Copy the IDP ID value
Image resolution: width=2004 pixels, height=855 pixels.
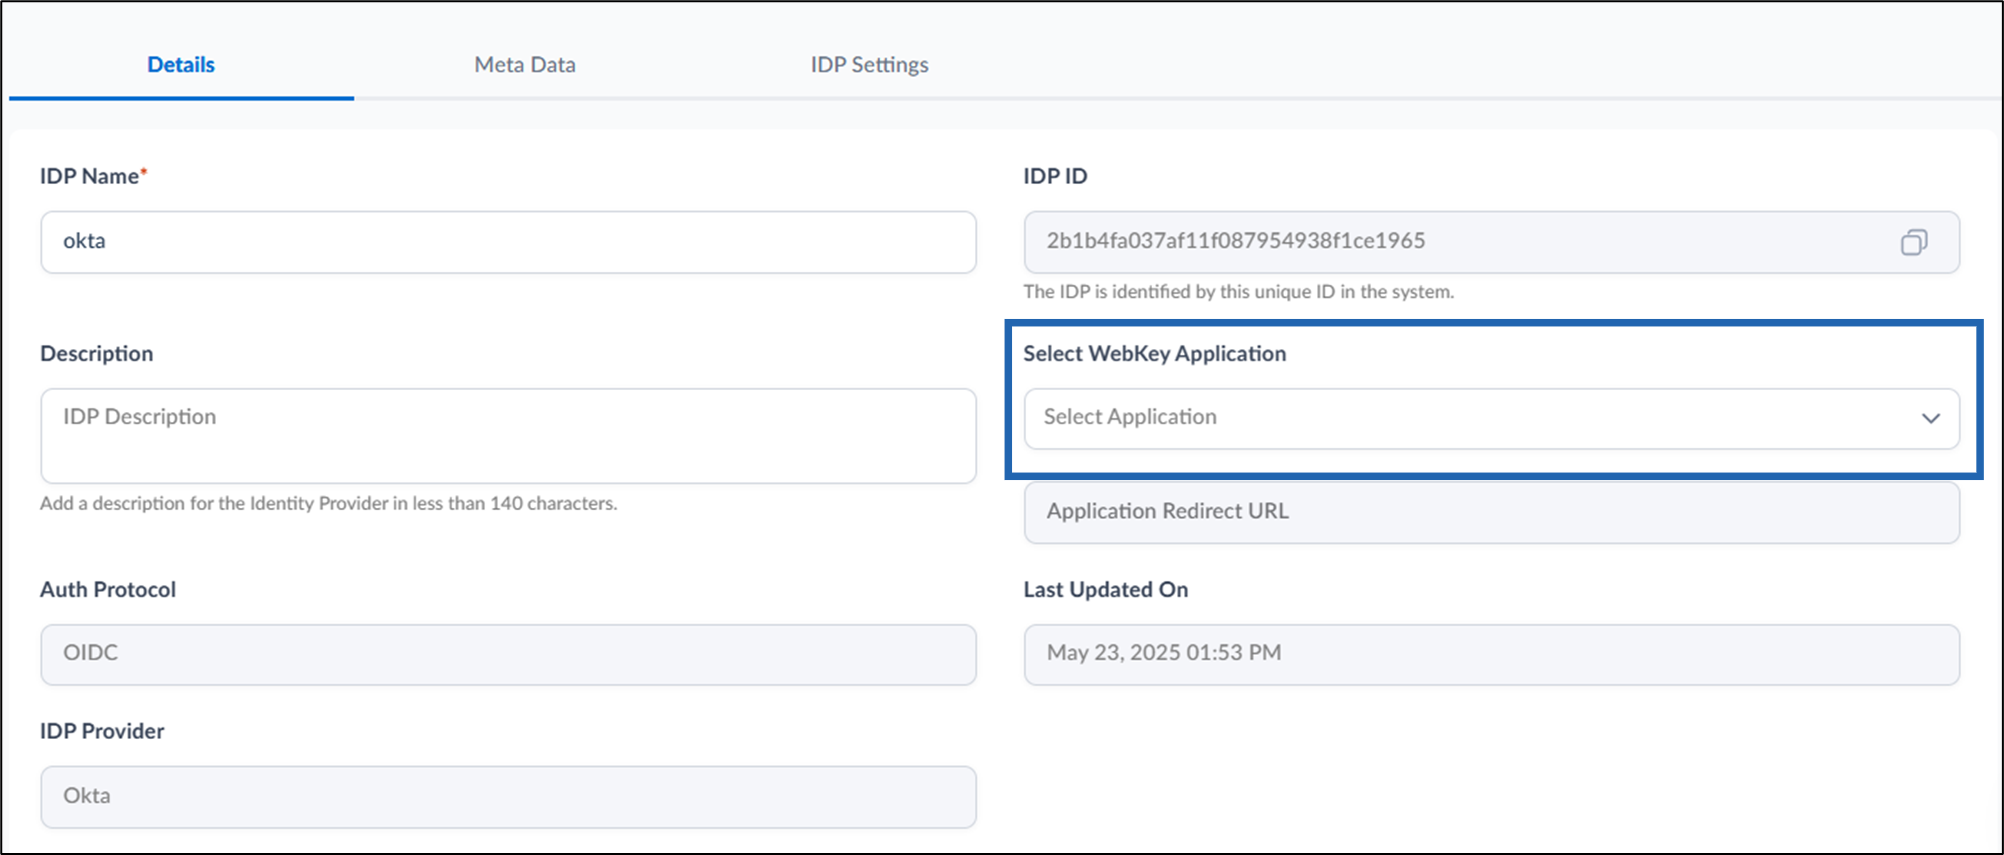(1913, 242)
